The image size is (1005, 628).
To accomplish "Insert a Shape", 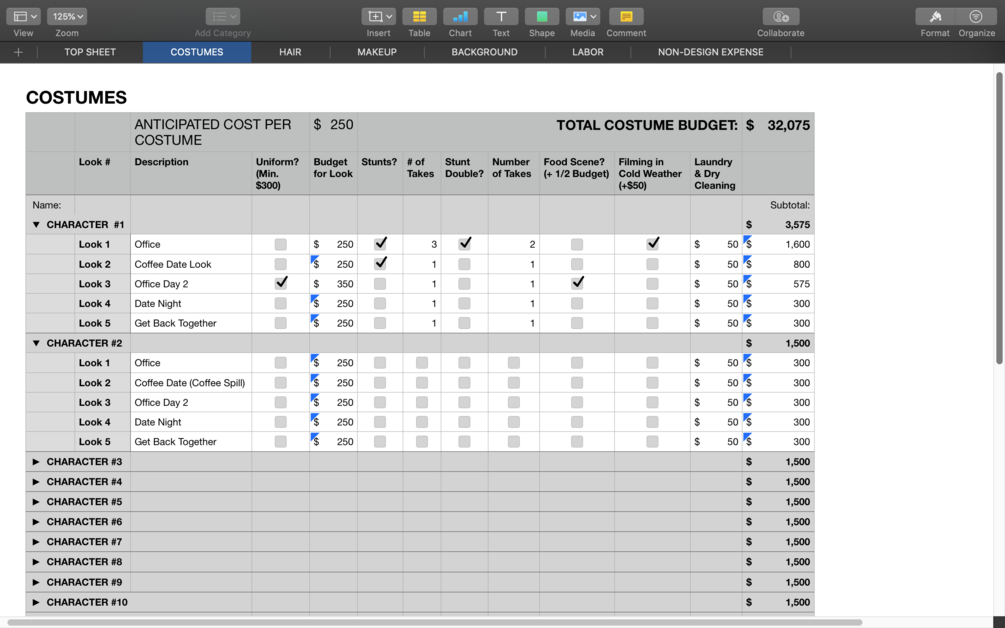I will [542, 16].
